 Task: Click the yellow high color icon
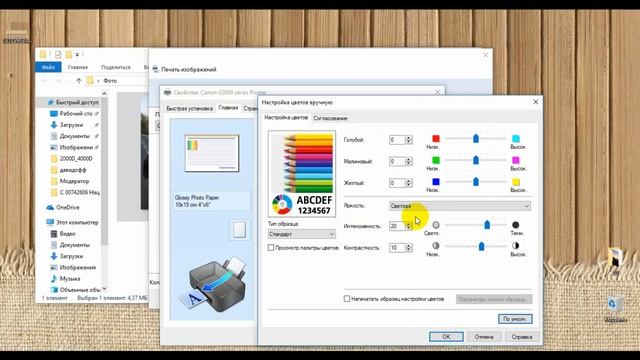pyautogui.click(x=516, y=182)
